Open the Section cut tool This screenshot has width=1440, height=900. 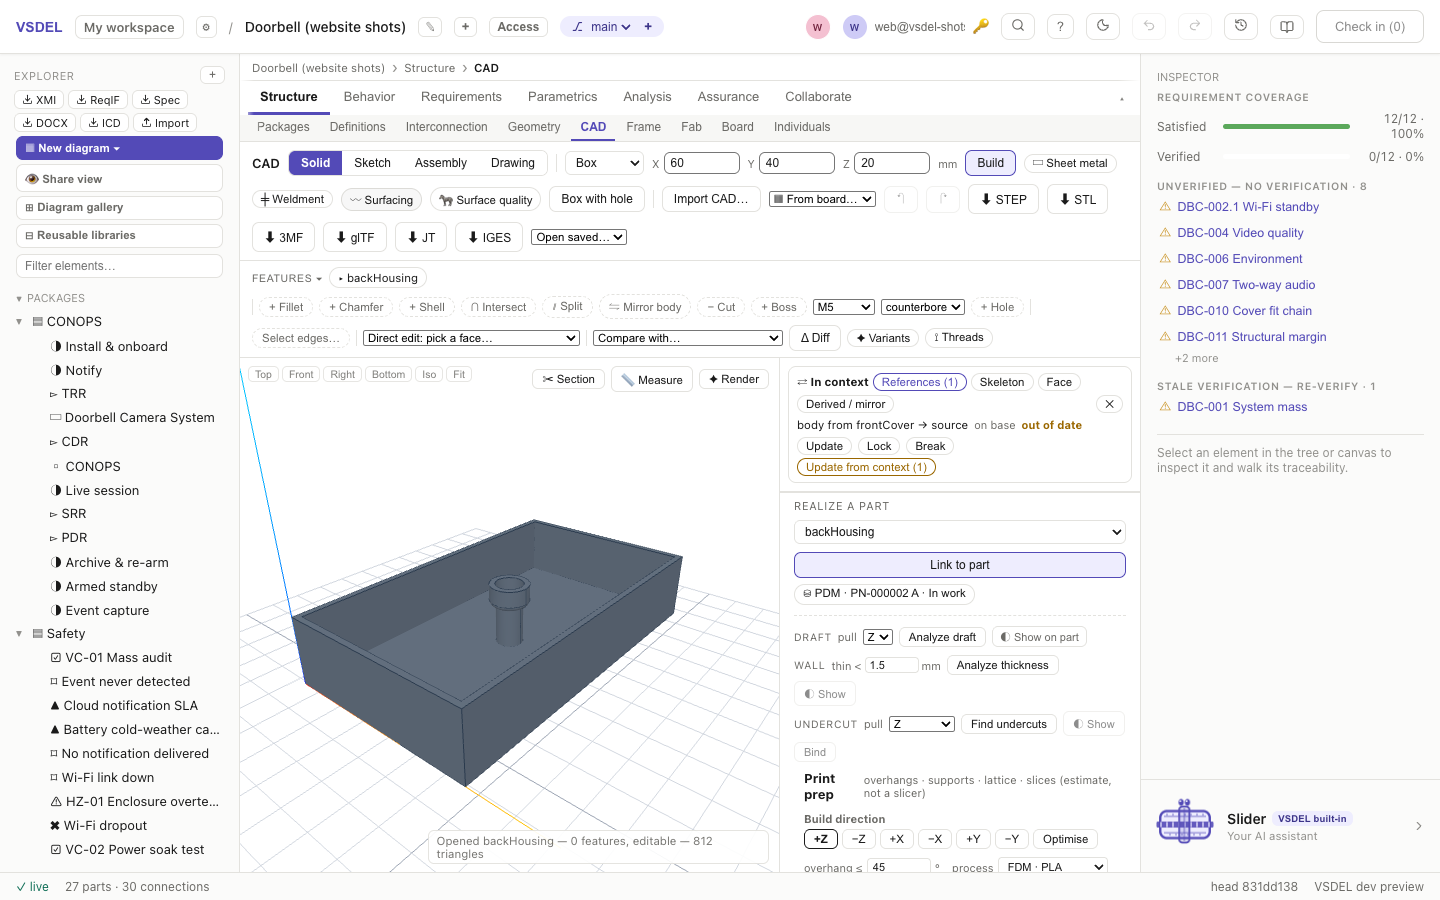[569, 380]
